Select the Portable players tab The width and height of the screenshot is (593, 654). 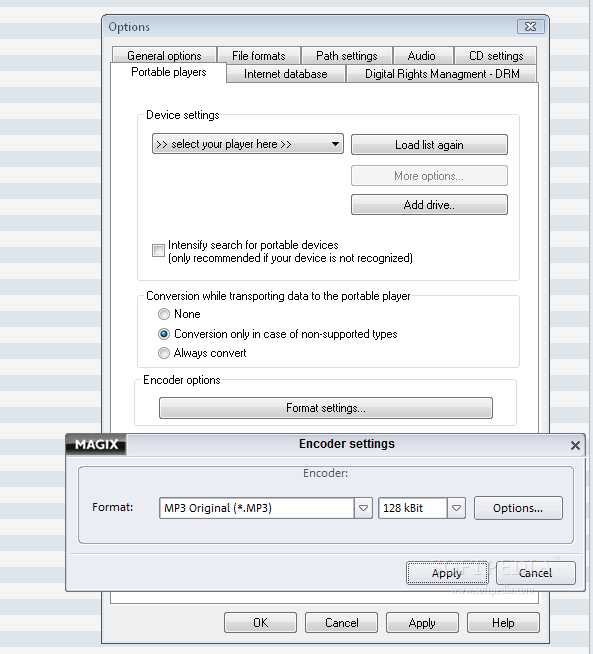[168, 72]
